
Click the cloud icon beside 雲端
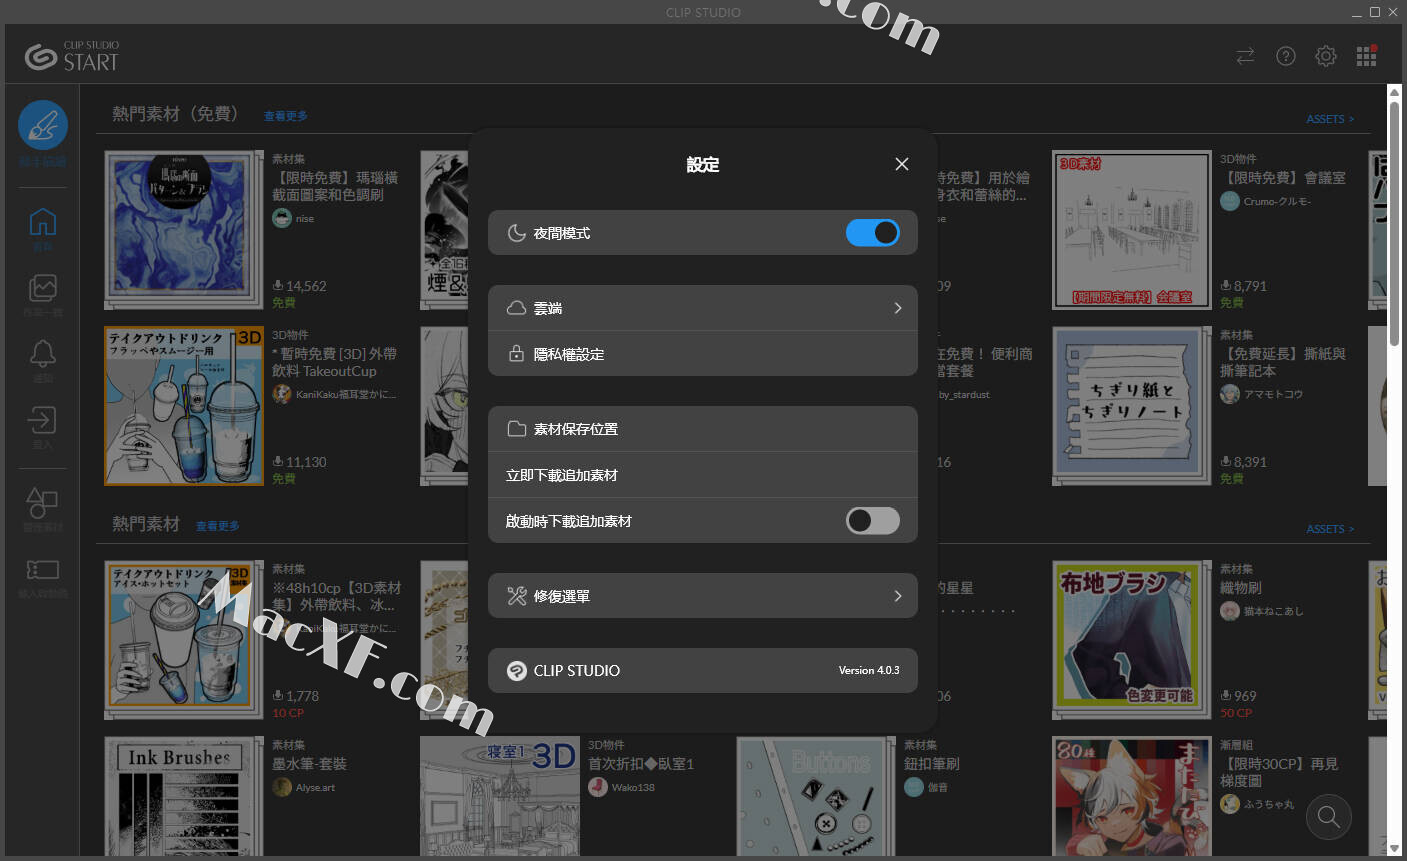click(x=516, y=308)
